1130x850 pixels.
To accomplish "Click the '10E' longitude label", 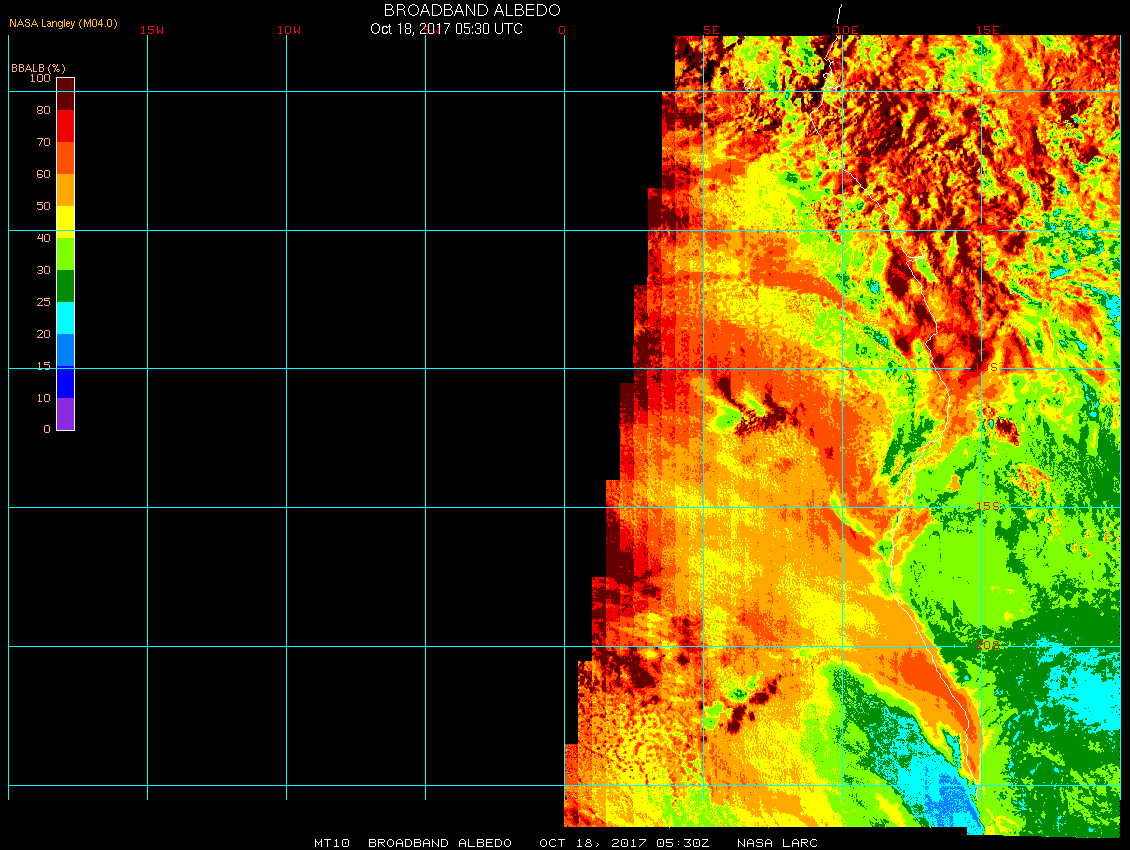I will 847,30.
